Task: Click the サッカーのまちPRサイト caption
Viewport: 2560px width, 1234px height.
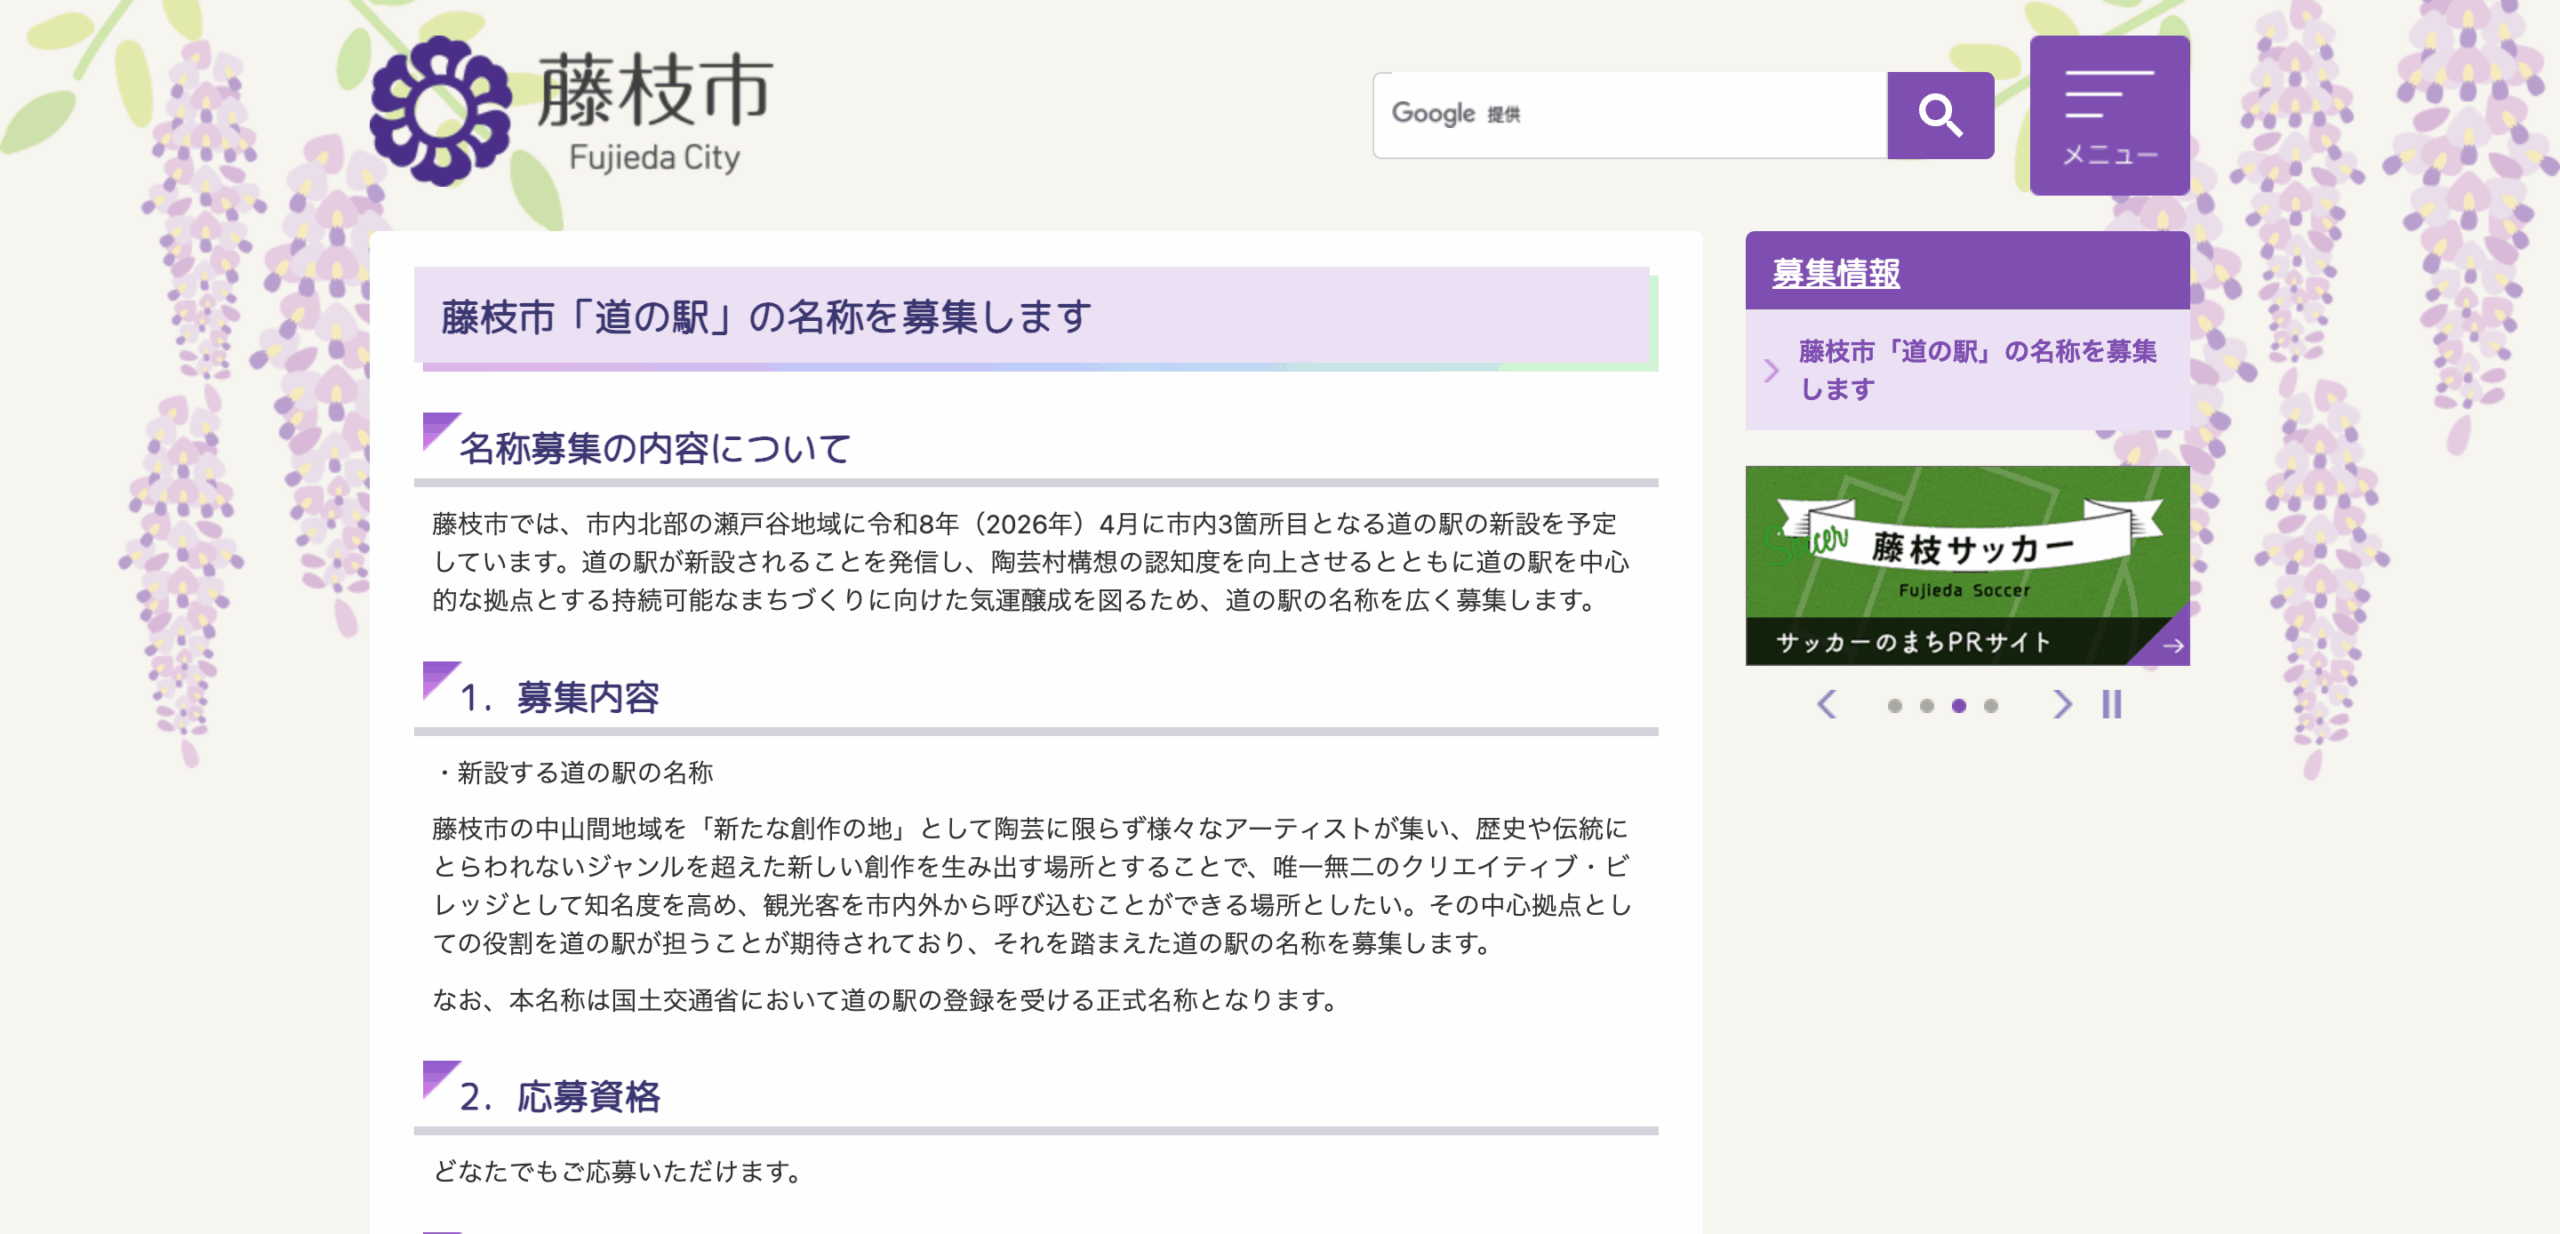Action: [x=1913, y=642]
